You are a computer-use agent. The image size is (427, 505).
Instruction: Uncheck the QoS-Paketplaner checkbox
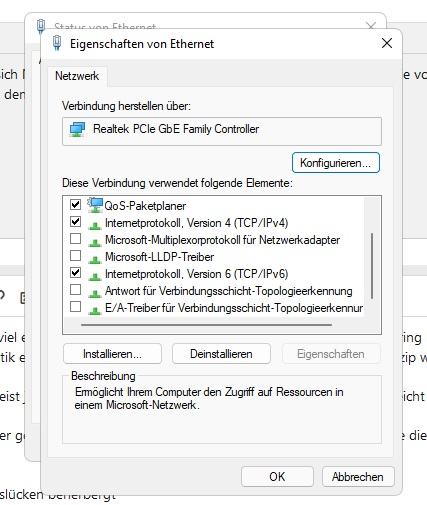point(75,205)
